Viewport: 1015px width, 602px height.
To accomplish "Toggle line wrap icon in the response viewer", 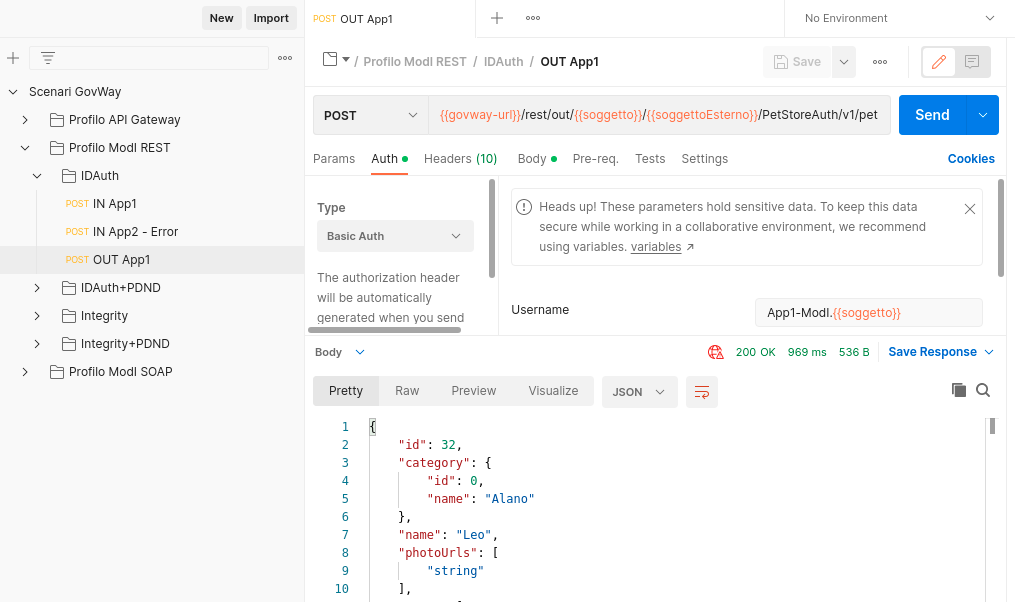I will (x=702, y=392).
